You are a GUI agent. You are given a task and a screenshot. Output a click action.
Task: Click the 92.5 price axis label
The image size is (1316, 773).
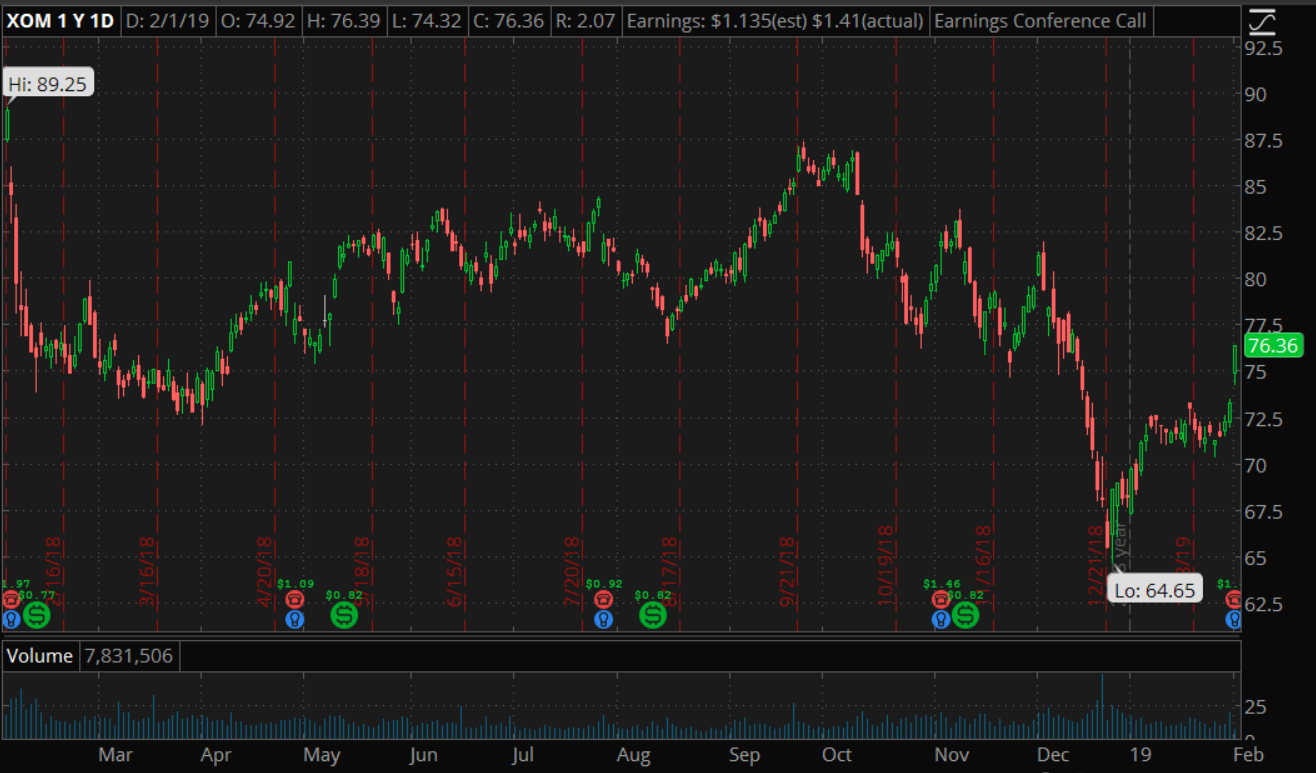[1266, 48]
